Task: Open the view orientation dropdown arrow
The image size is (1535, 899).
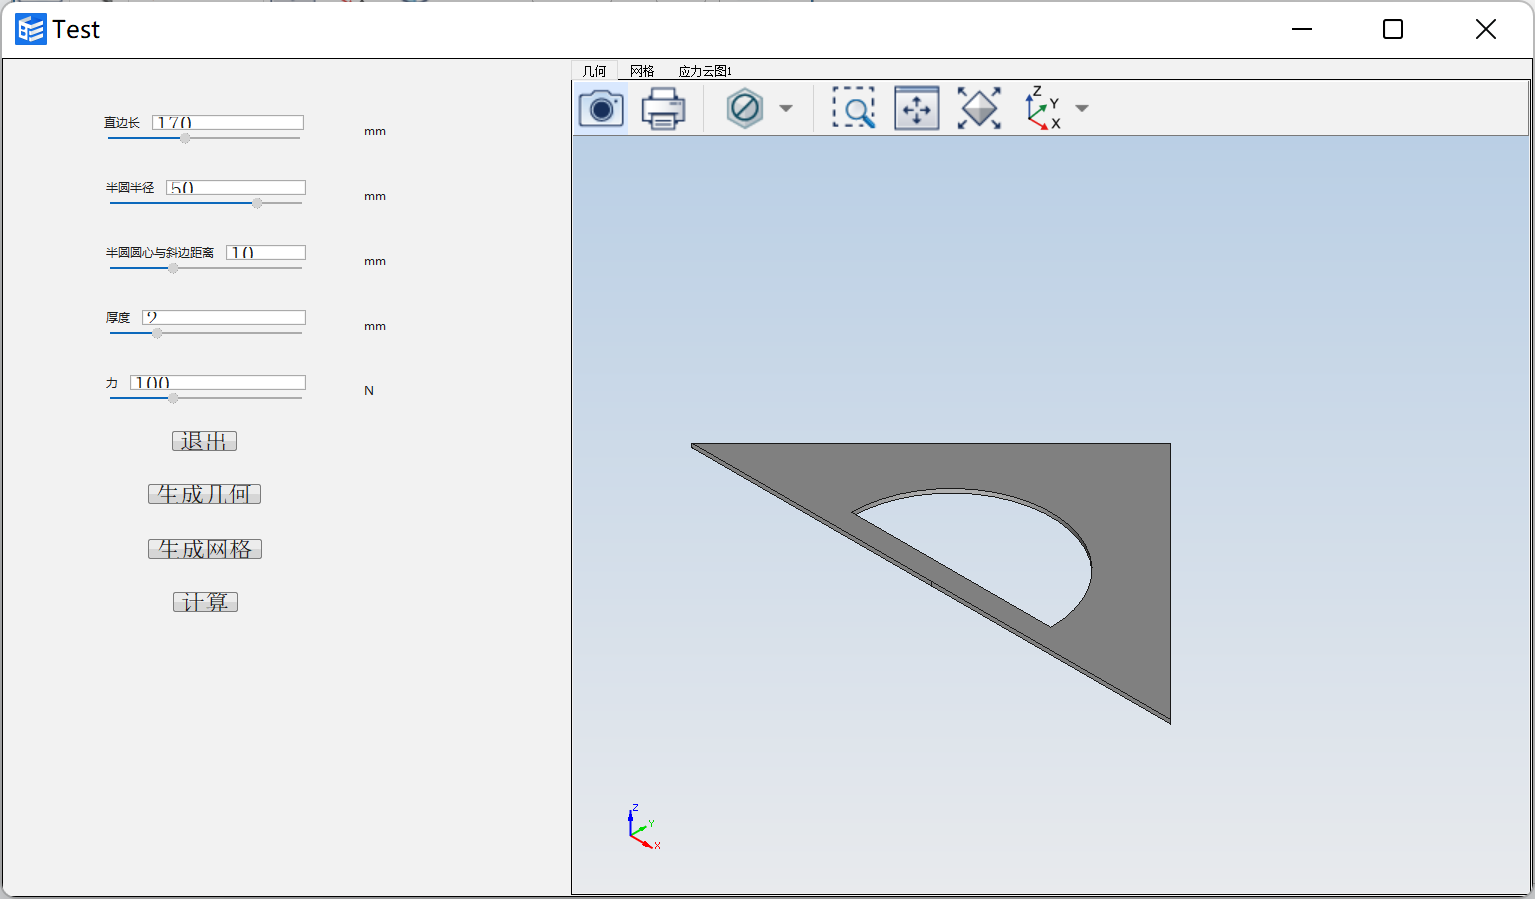Action: point(1081,109)
